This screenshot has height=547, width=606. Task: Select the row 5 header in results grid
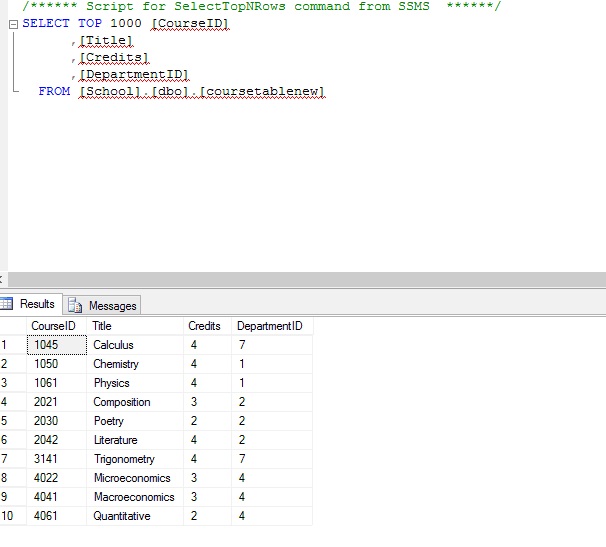coord(13,421)
